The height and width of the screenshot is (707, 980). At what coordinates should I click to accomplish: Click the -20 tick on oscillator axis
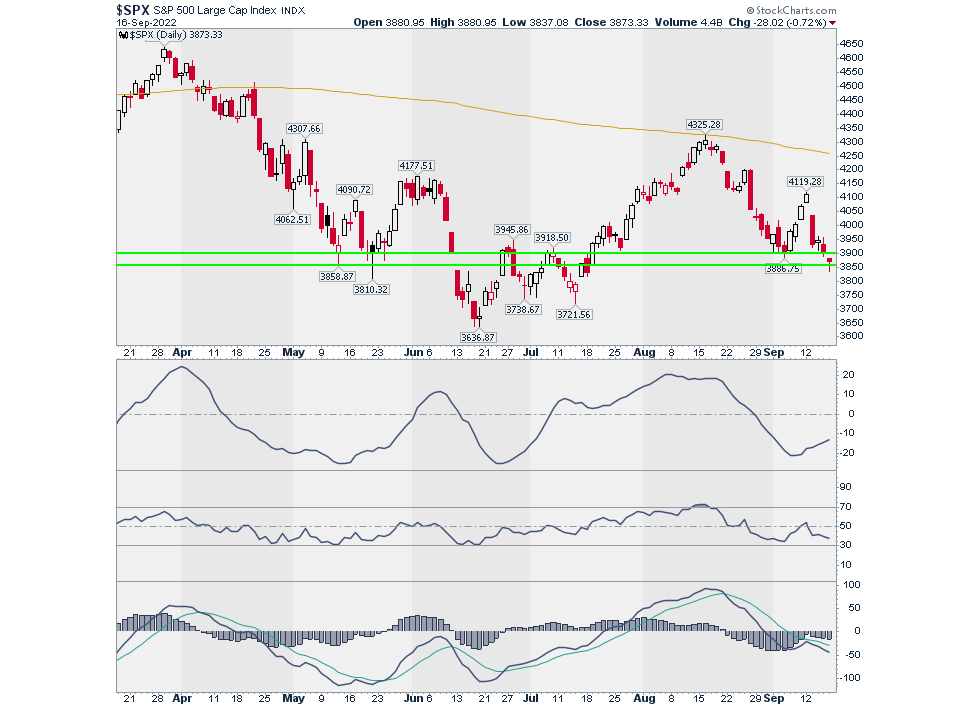pos(847,453)
